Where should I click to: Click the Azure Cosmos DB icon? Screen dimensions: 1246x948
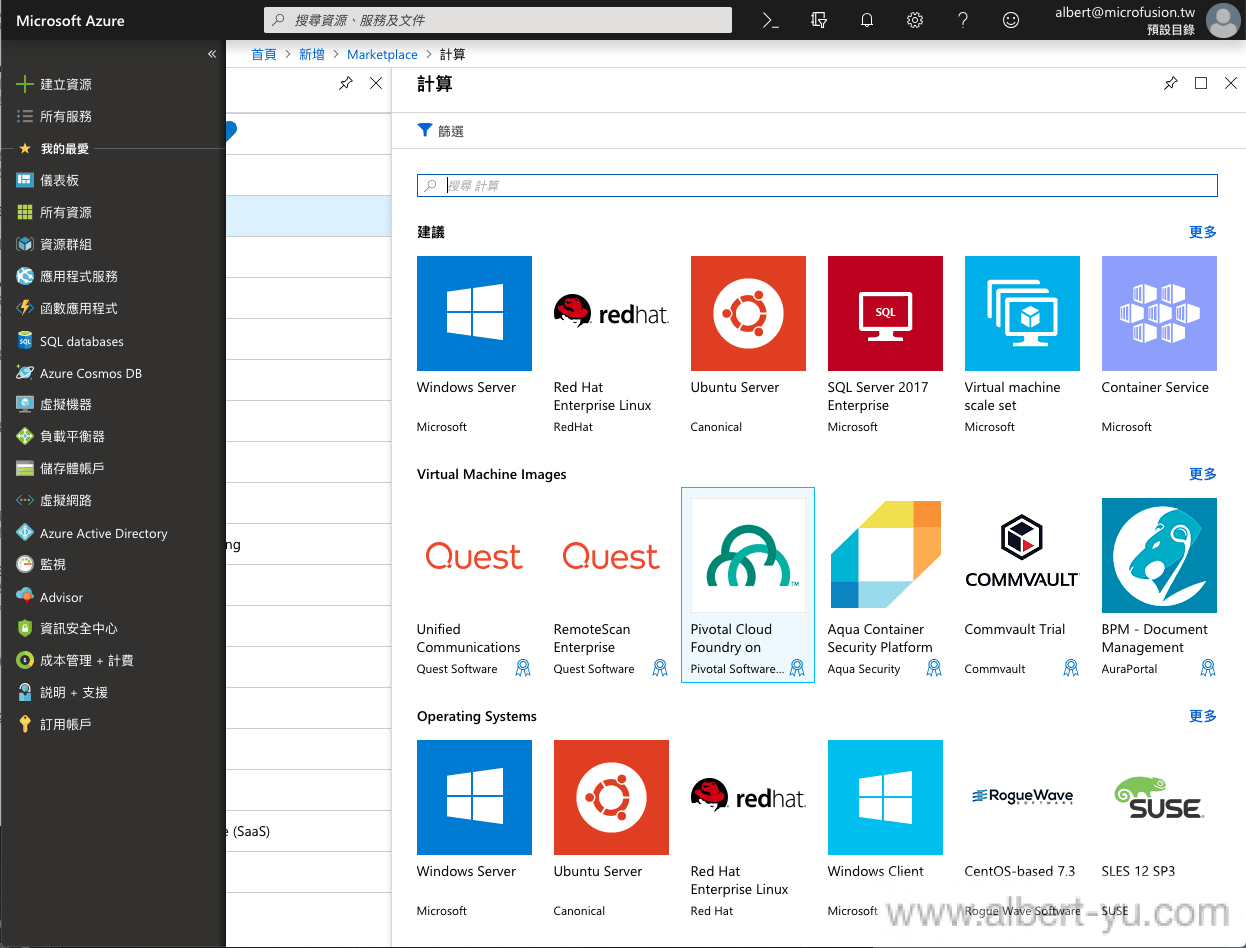[x=25, y=373]
